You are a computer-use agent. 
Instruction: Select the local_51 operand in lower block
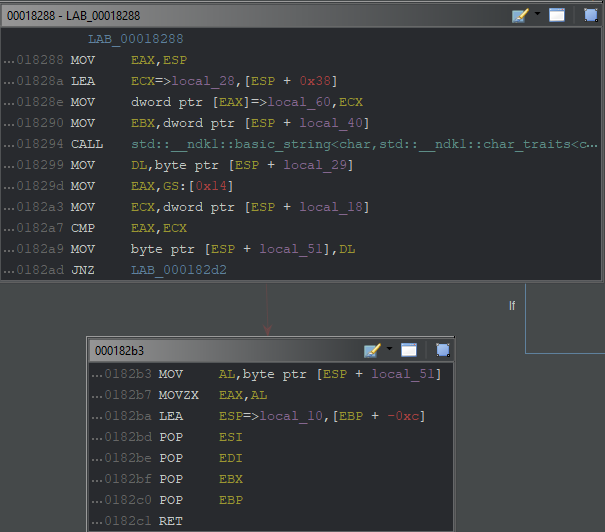[x=405, y=374]
